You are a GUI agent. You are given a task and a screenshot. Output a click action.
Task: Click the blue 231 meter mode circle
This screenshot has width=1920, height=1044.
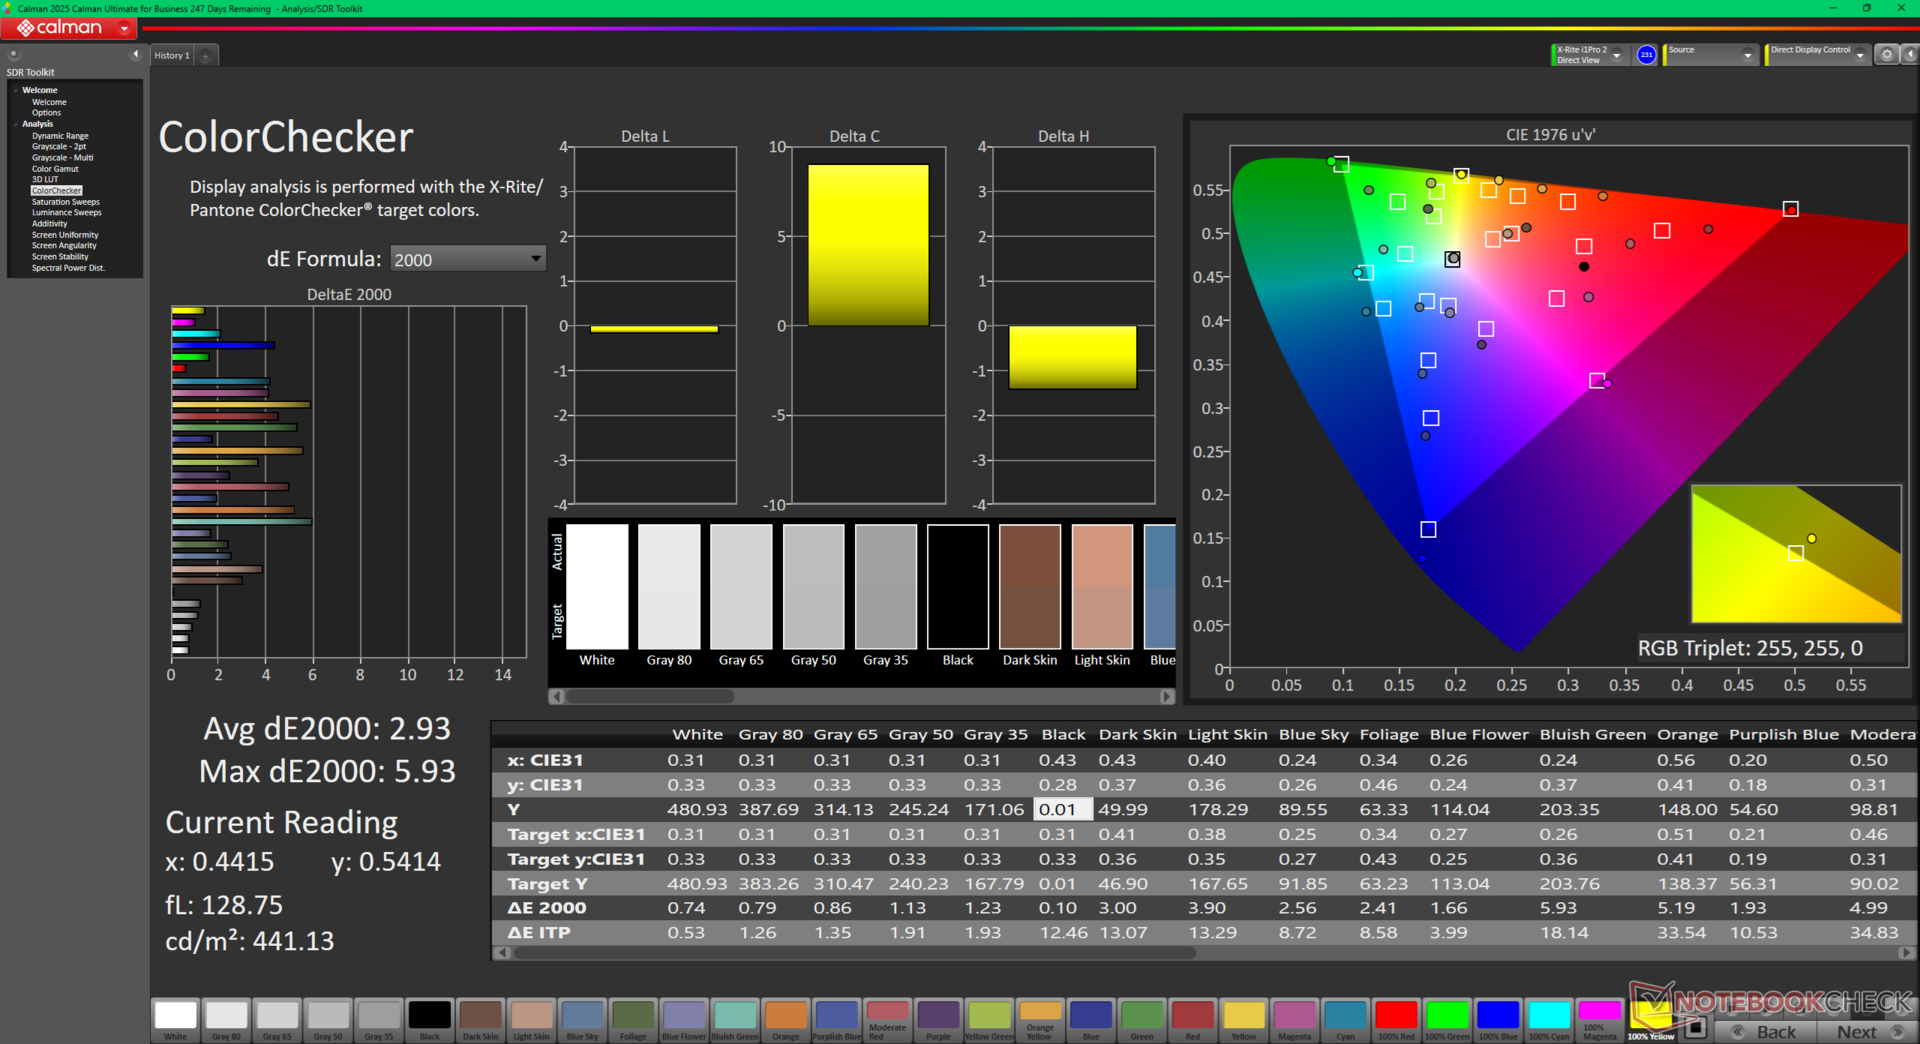(x=1646, y=55)
